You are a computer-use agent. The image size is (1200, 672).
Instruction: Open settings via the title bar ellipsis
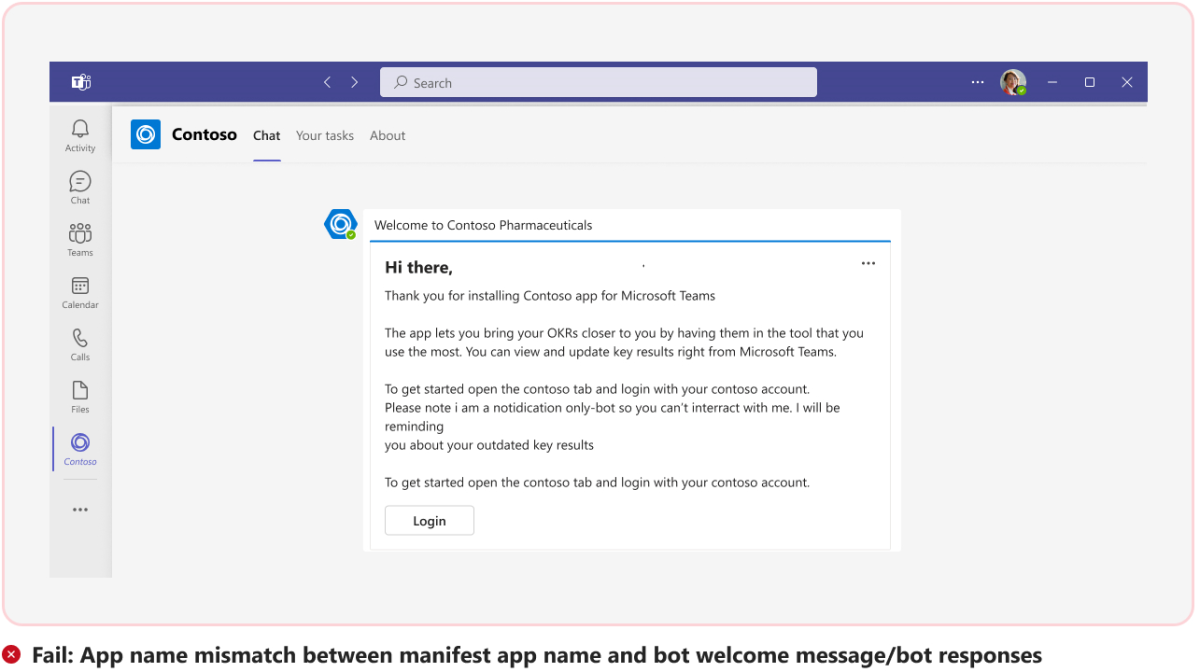pos(977,82)
